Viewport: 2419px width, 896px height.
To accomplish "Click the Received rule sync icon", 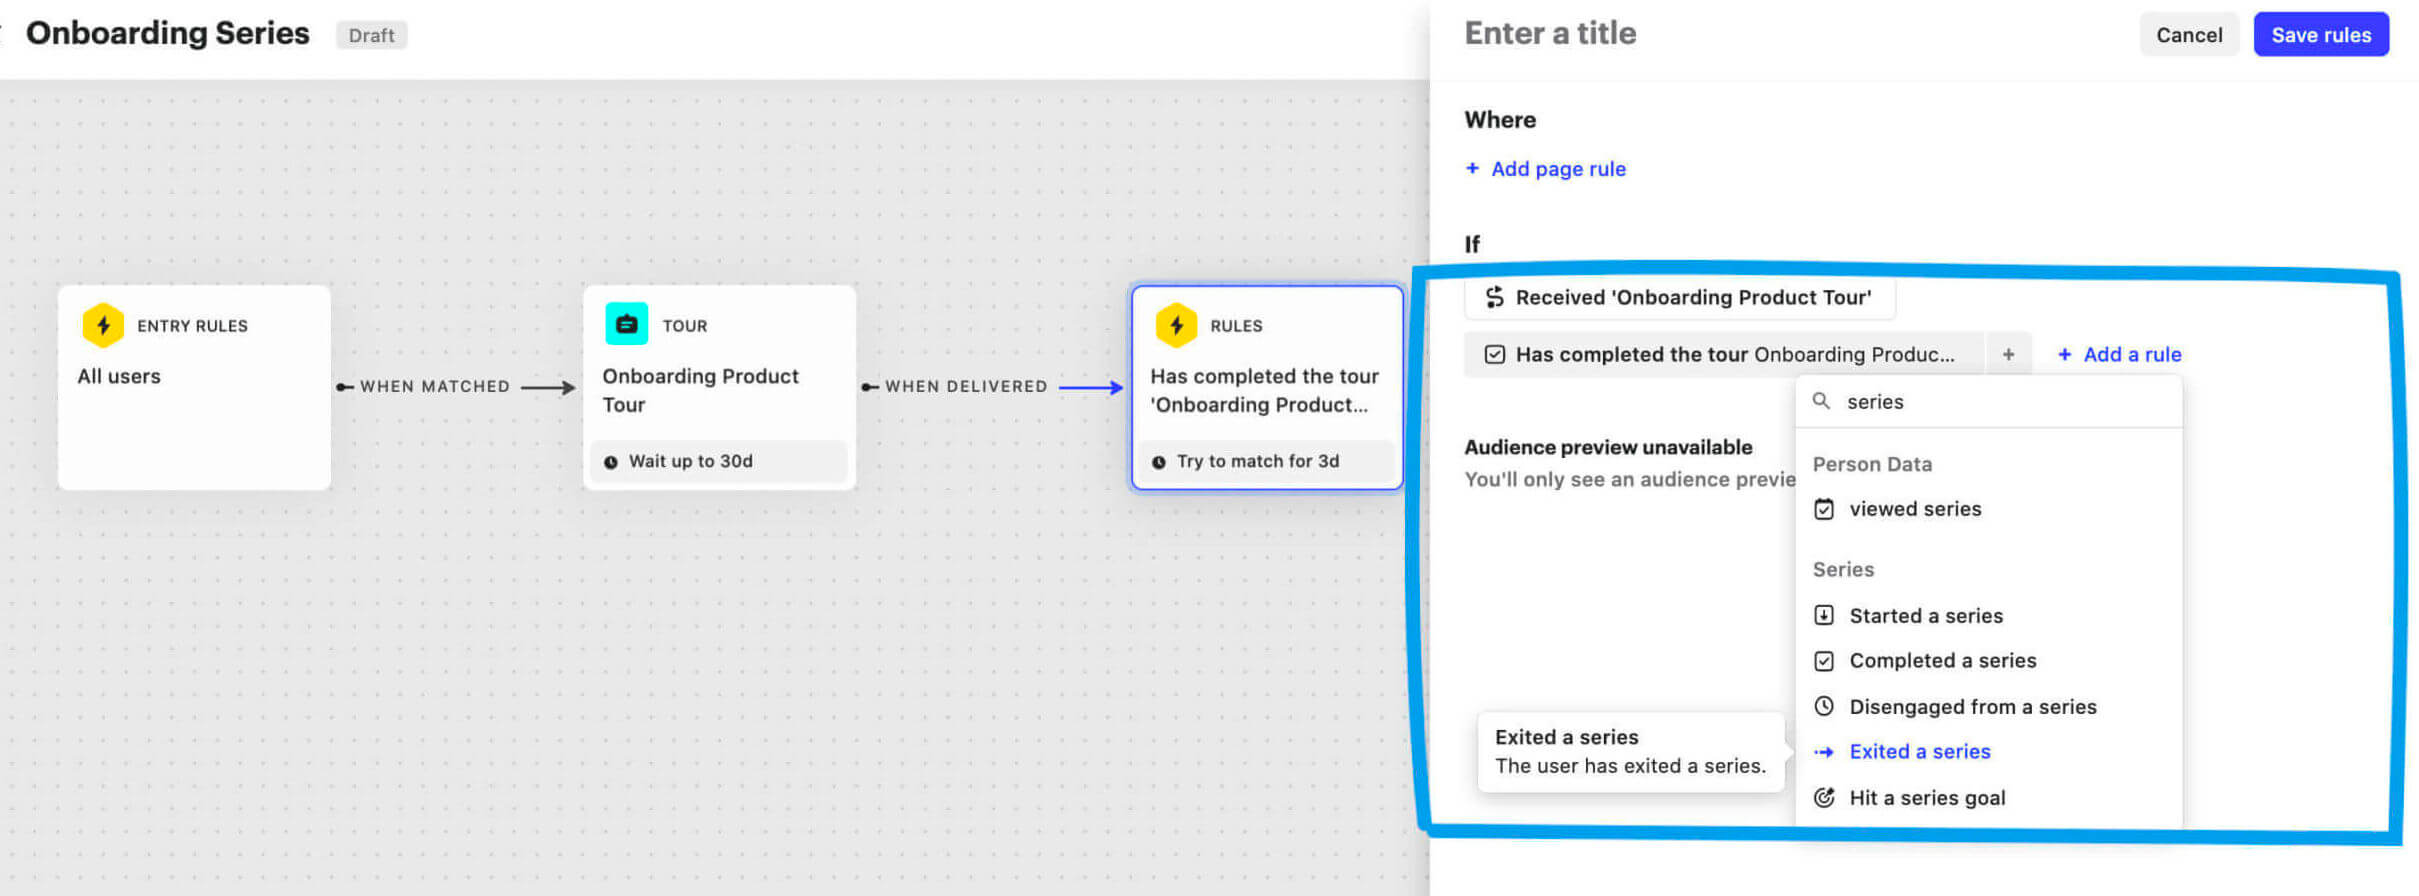I will tap(1494, 297).
